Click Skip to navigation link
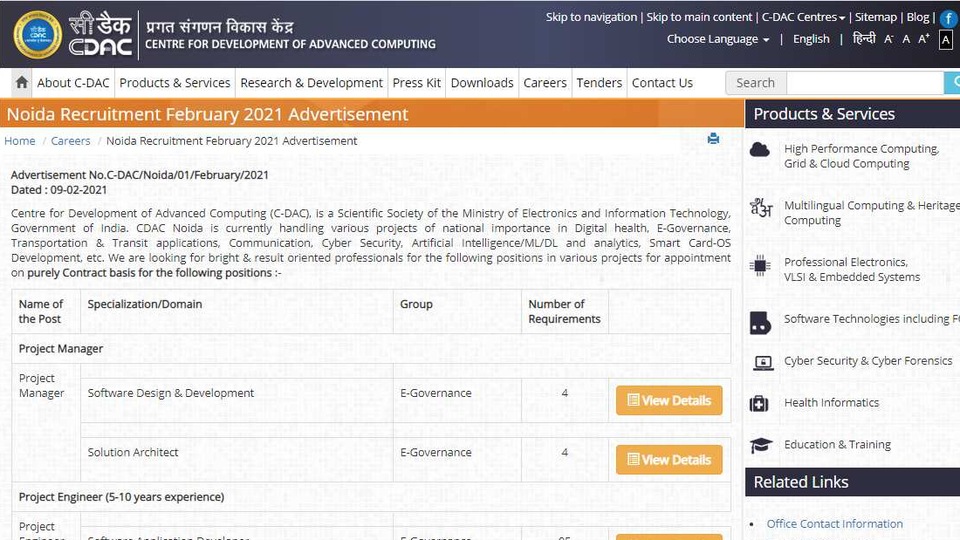This screenshot has height=540, width=960. tap(591, 17)
